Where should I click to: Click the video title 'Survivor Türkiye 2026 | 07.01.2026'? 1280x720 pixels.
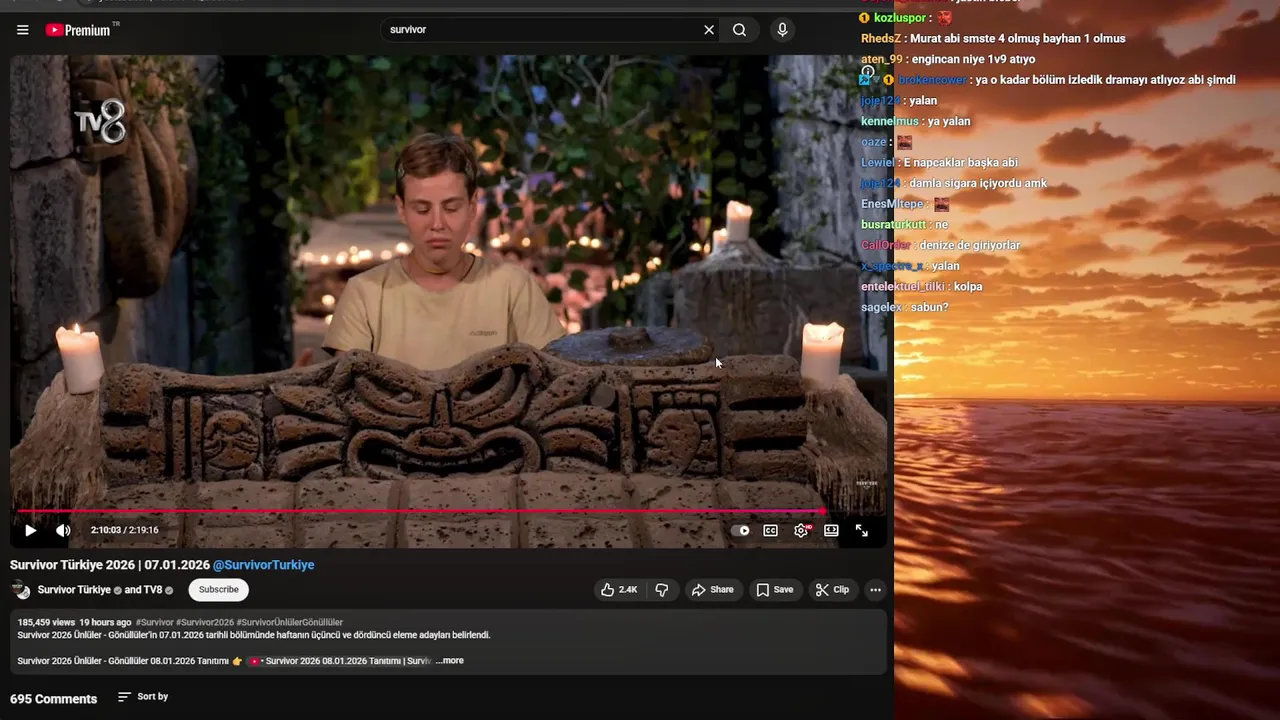(x=109, y=565)
